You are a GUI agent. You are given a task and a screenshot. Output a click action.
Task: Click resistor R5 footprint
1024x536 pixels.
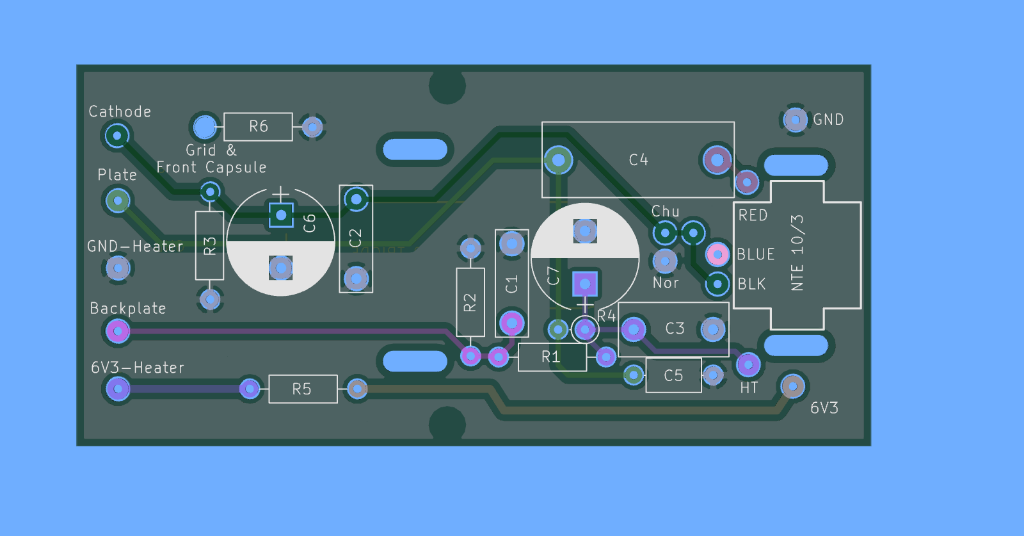pos(302,389)
